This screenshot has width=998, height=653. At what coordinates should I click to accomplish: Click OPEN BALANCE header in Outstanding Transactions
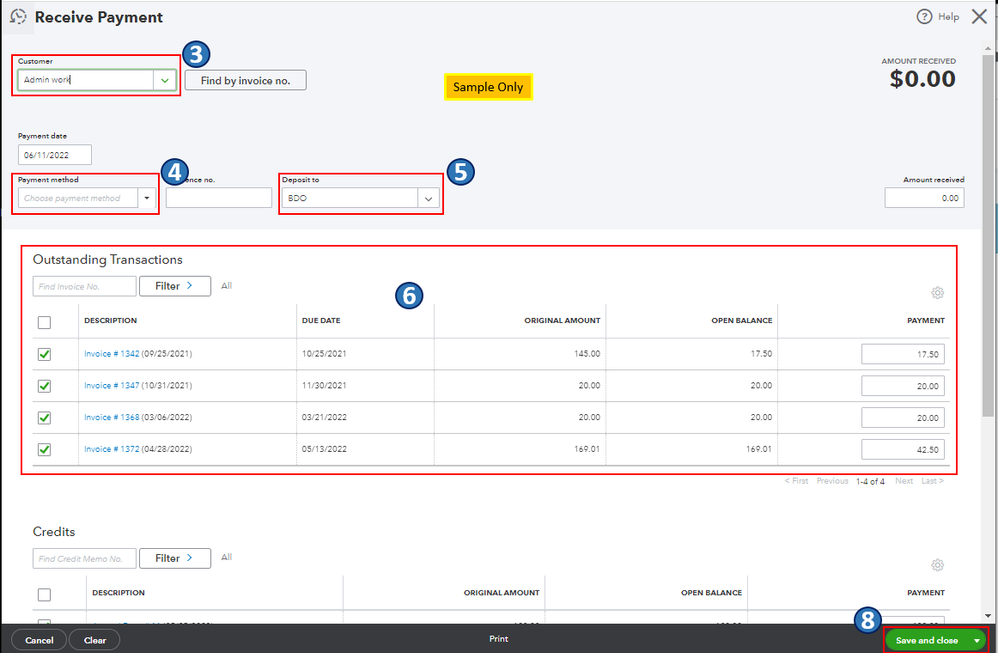pos(741,321)
